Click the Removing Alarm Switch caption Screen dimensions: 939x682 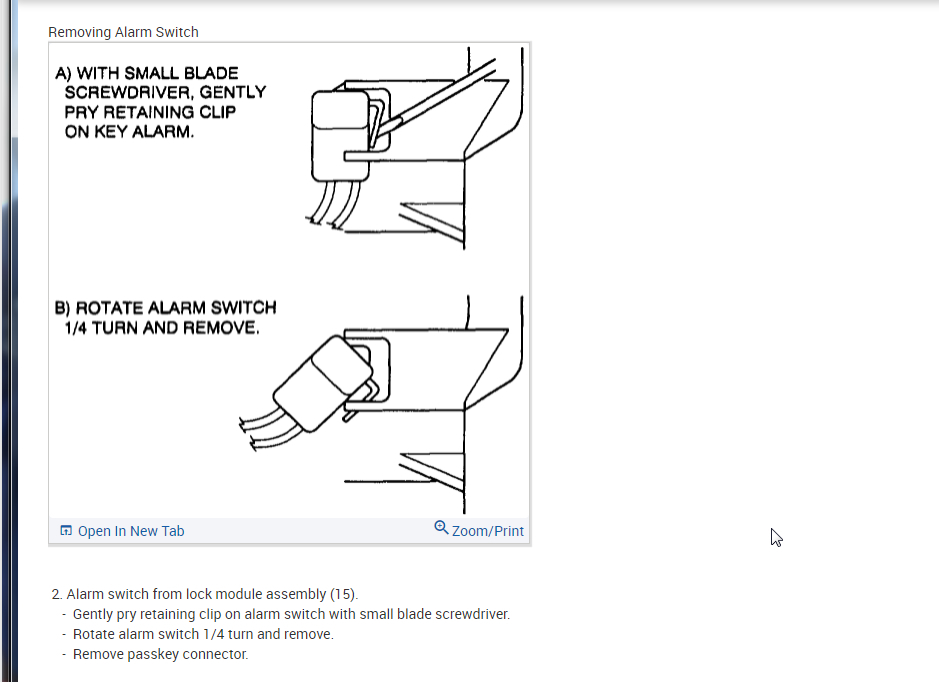click(123, 32)
